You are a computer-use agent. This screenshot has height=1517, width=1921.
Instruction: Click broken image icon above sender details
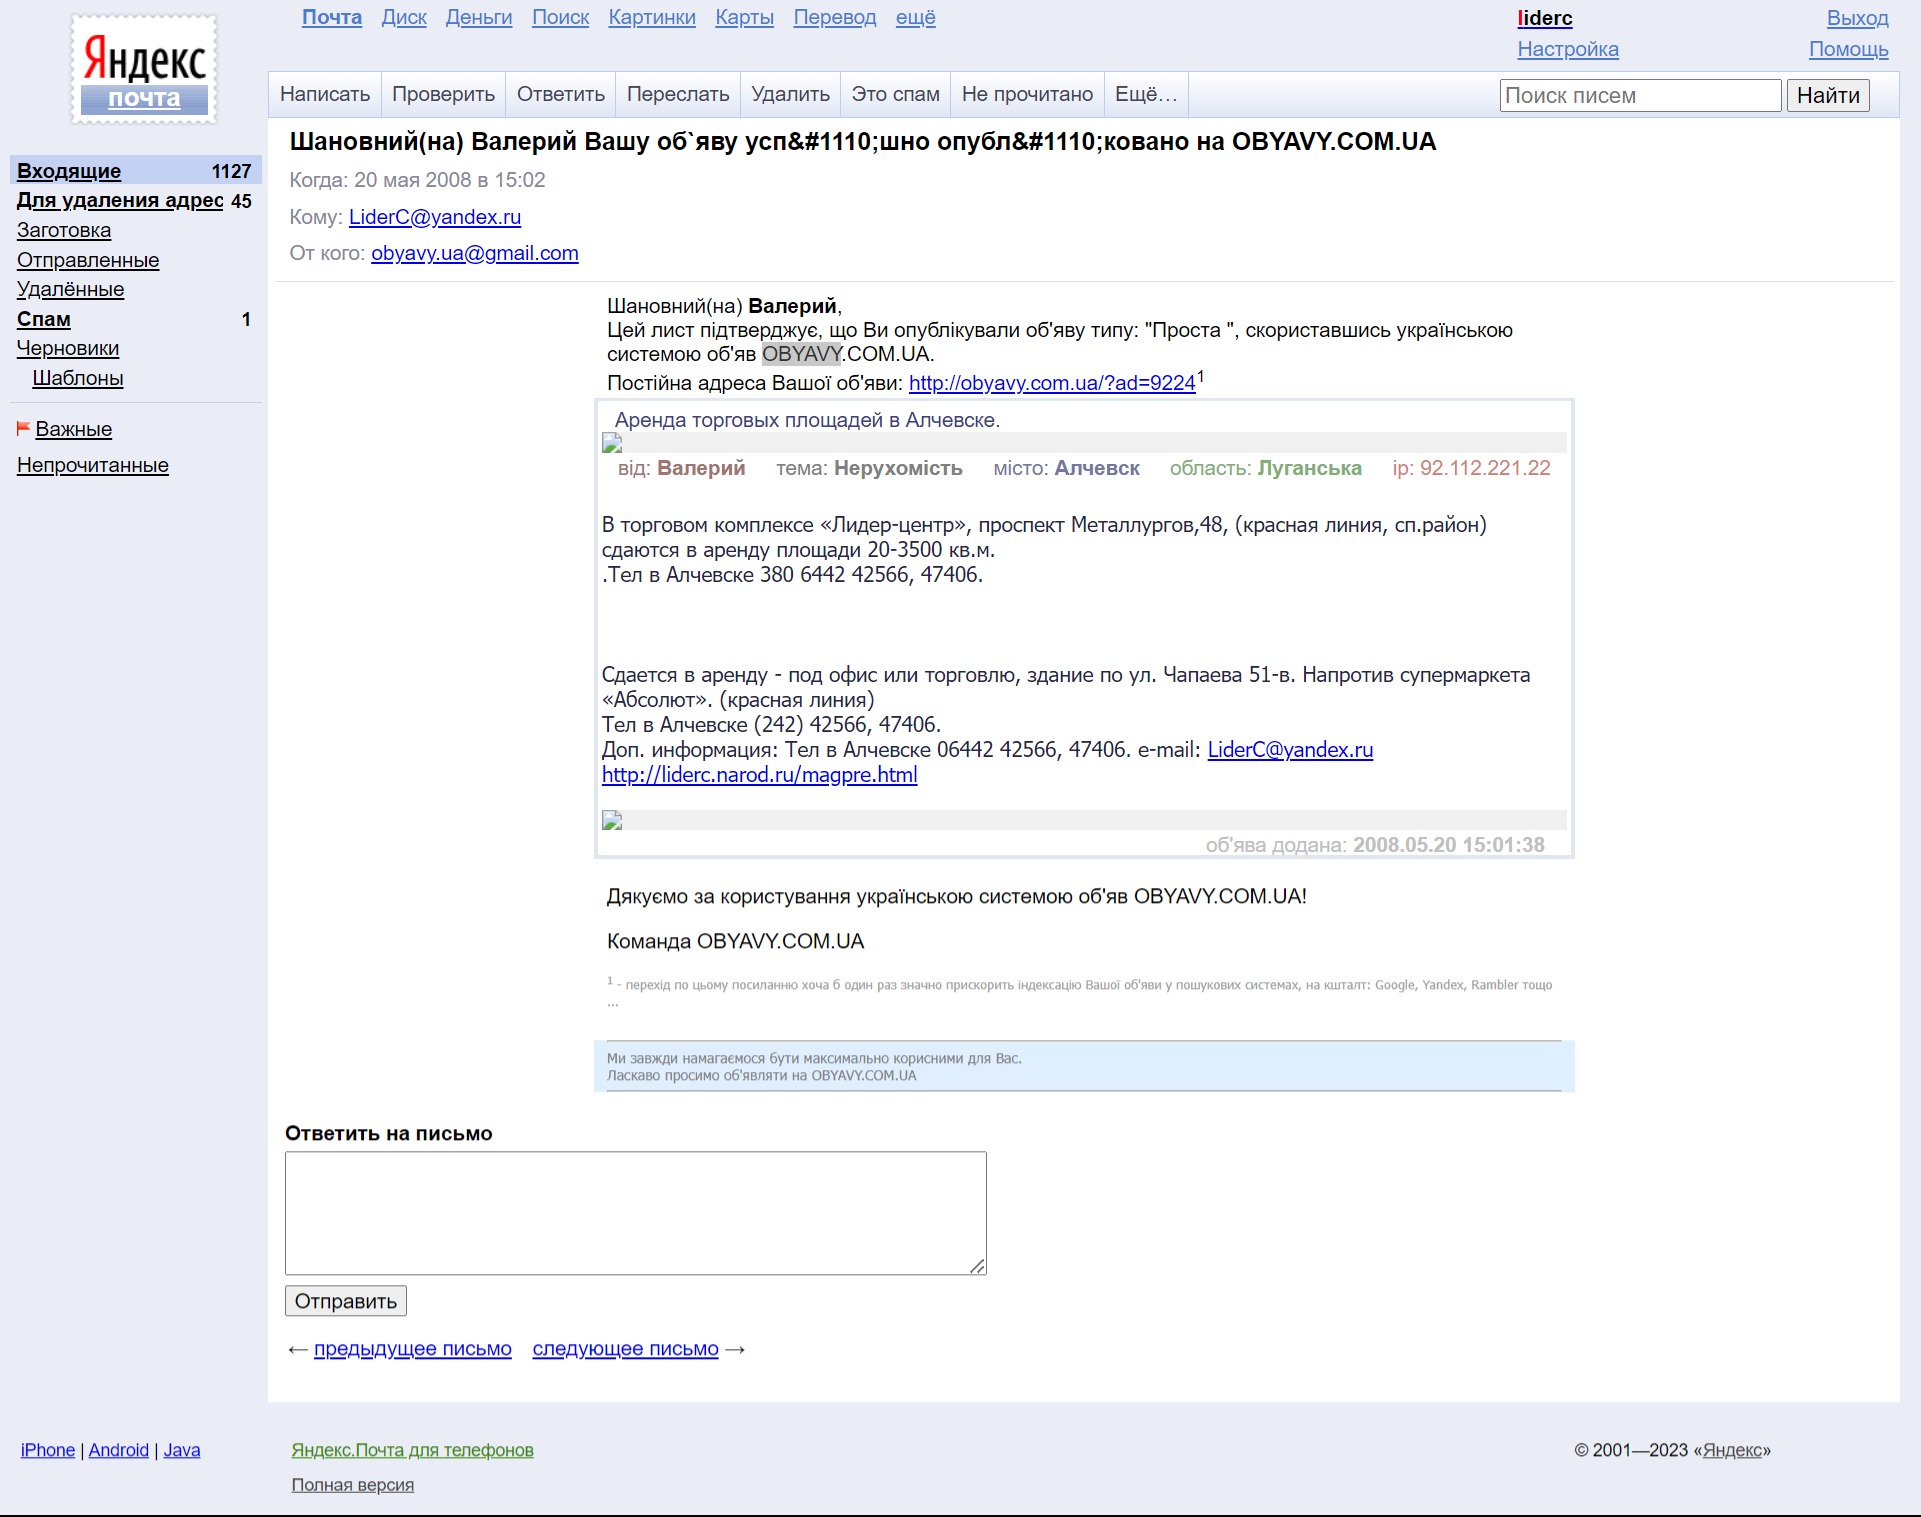pyautogui.click(x=612, y=443)
